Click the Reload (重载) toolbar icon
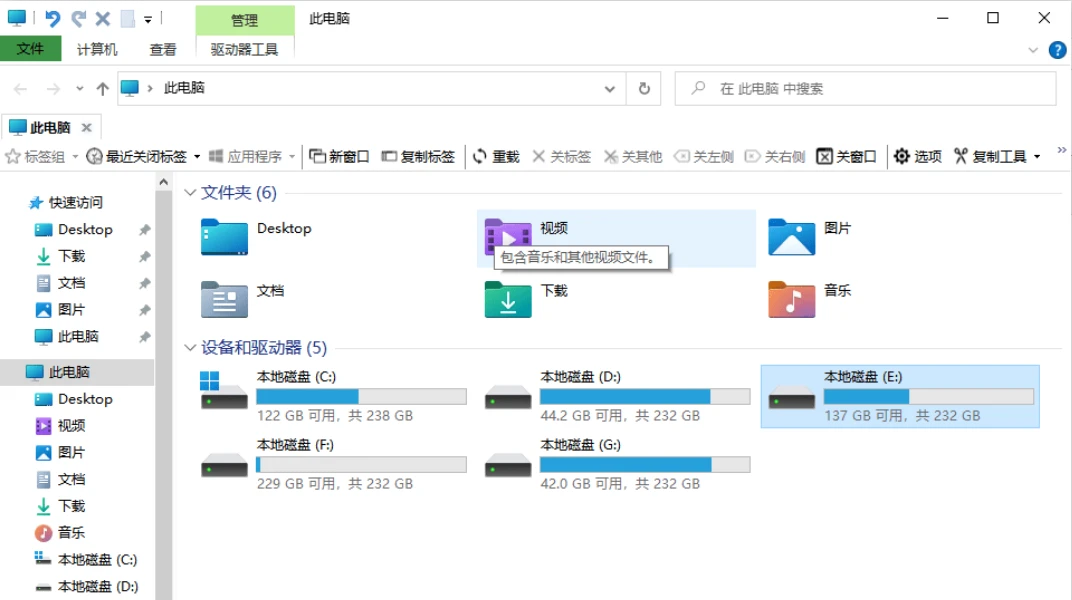 pyautogui.click(x=480, y=157)
